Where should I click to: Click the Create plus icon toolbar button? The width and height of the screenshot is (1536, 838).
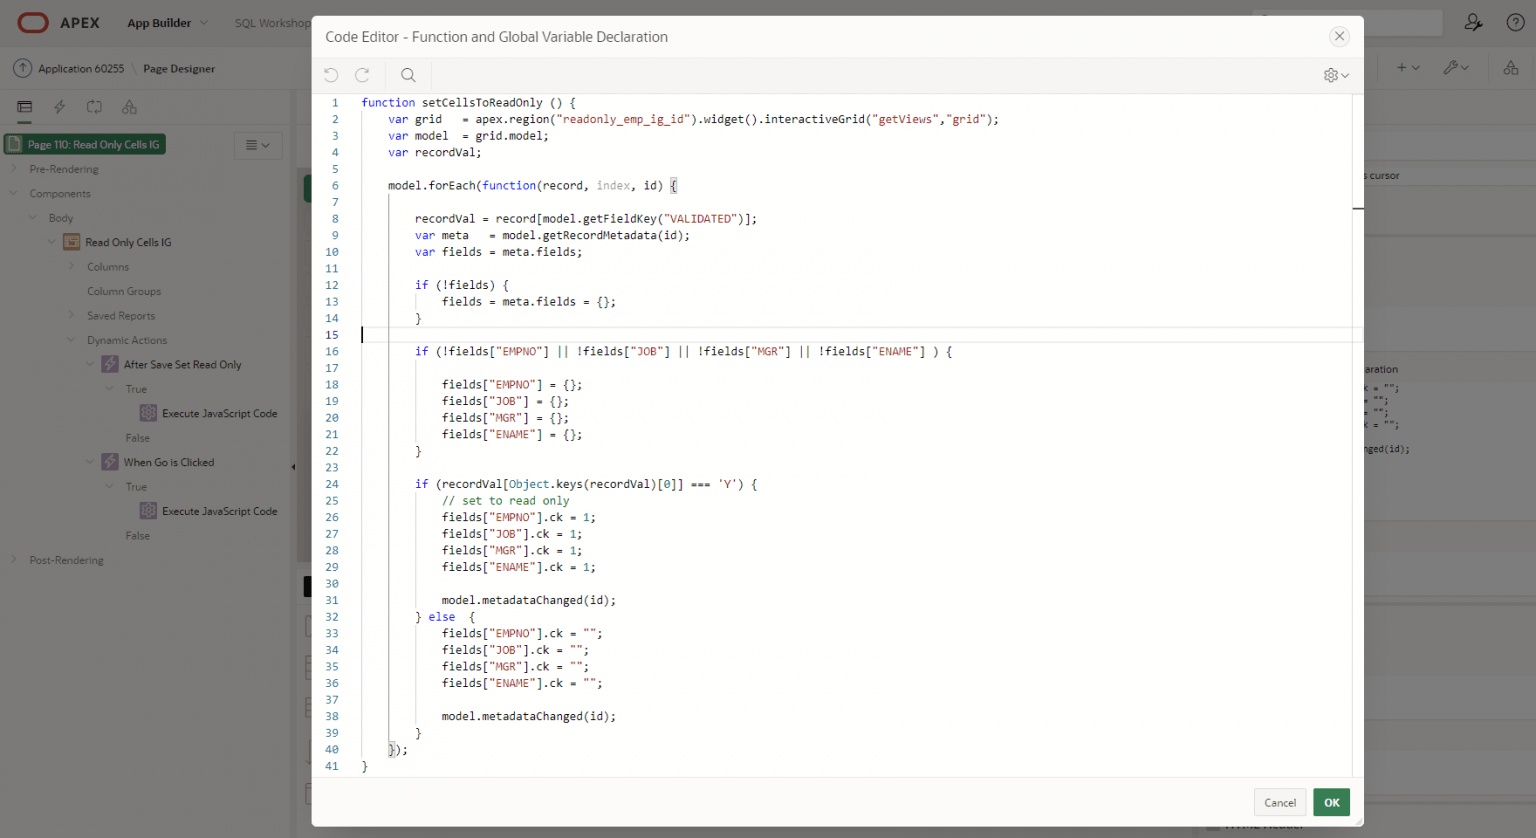pos(1400,67)
